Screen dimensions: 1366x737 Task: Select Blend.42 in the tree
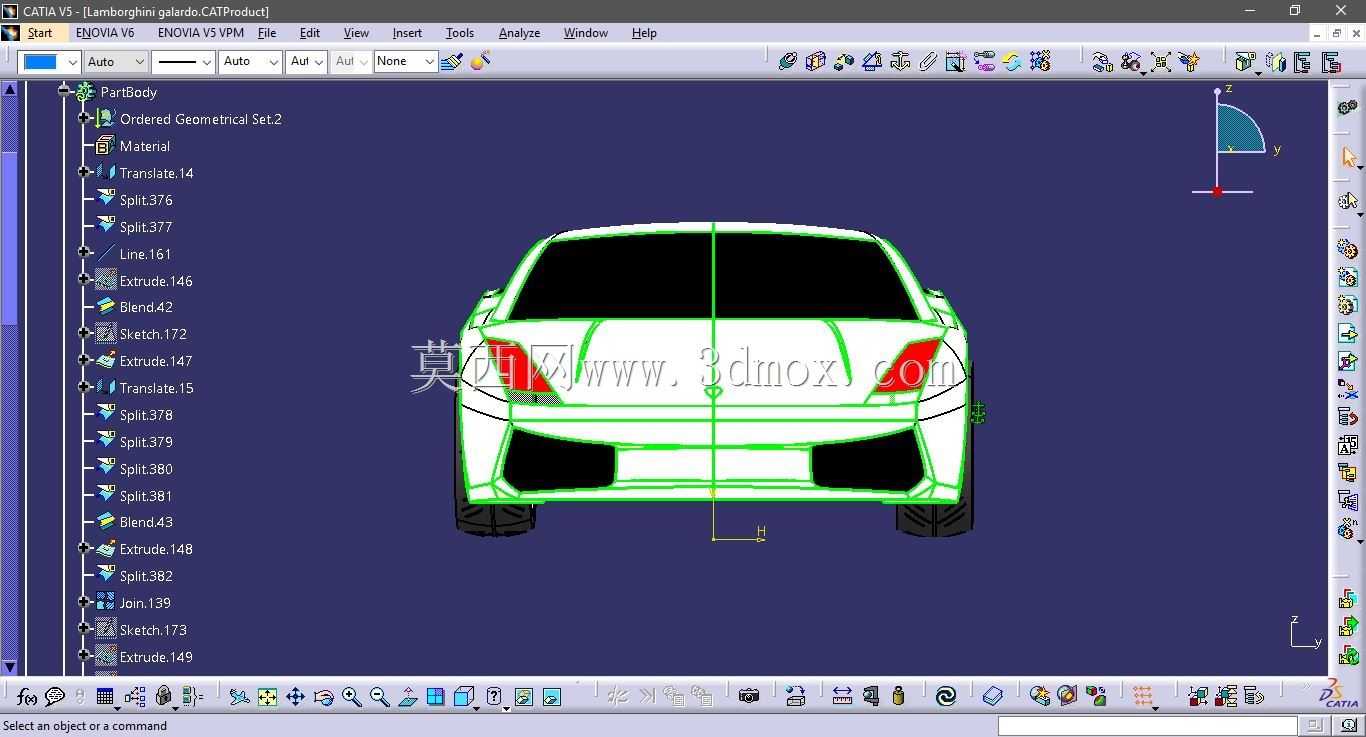pos(146,307)
